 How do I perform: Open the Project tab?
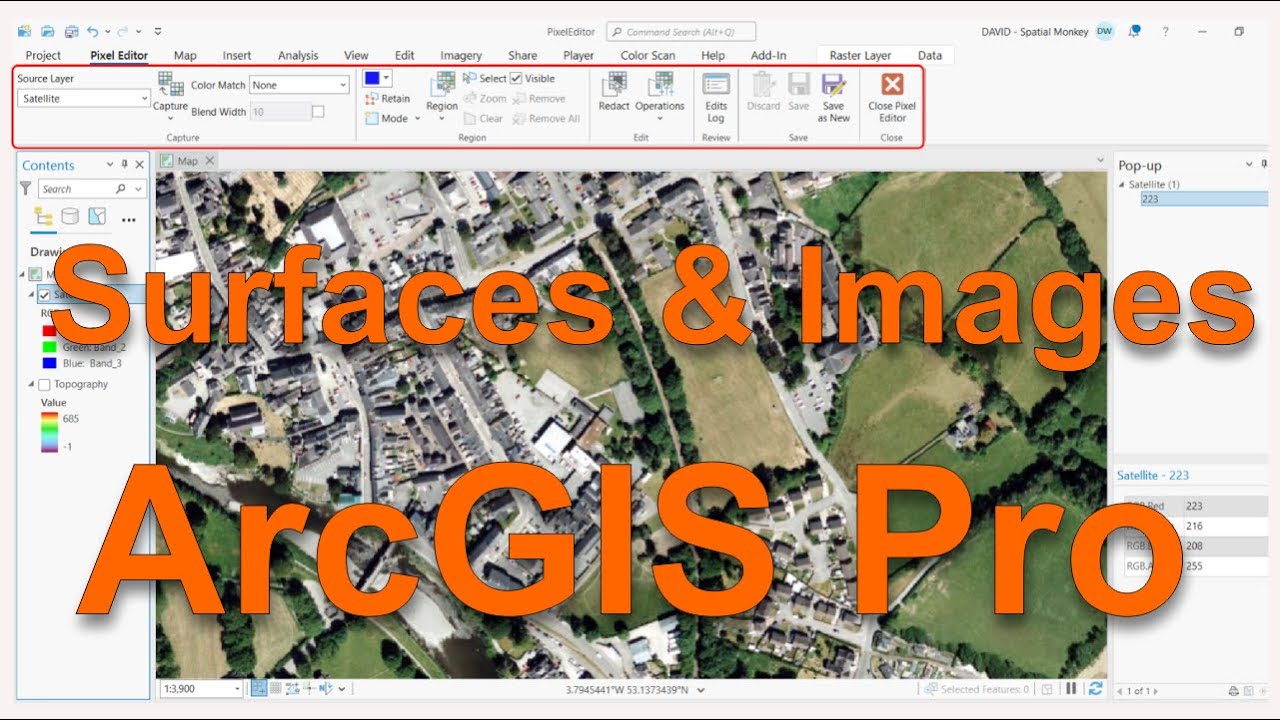point(43,56)
